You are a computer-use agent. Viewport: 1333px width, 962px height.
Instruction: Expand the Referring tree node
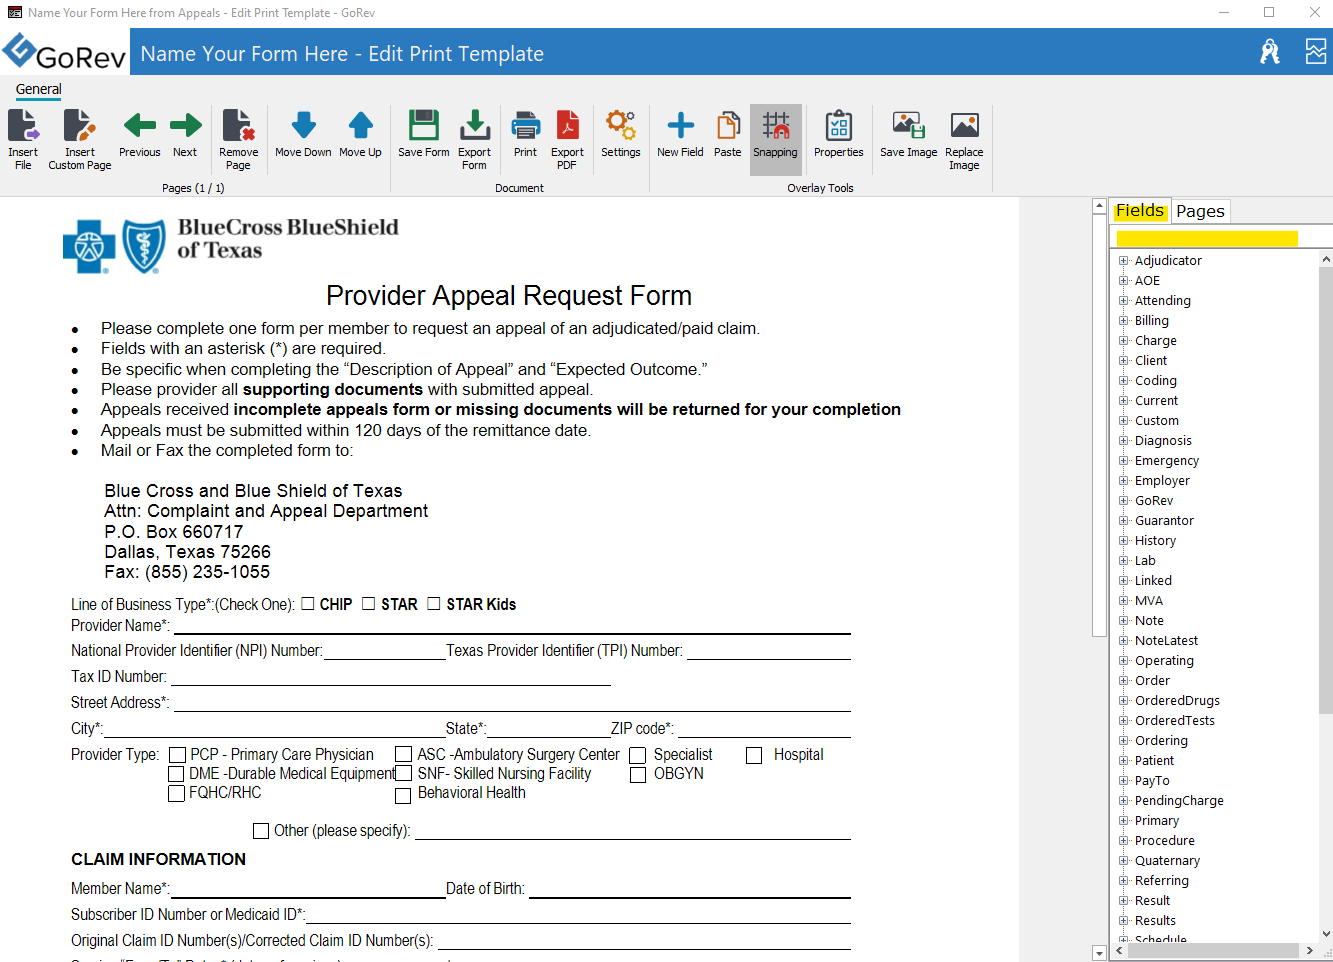pyautogui.click(x=1123, y=881)
